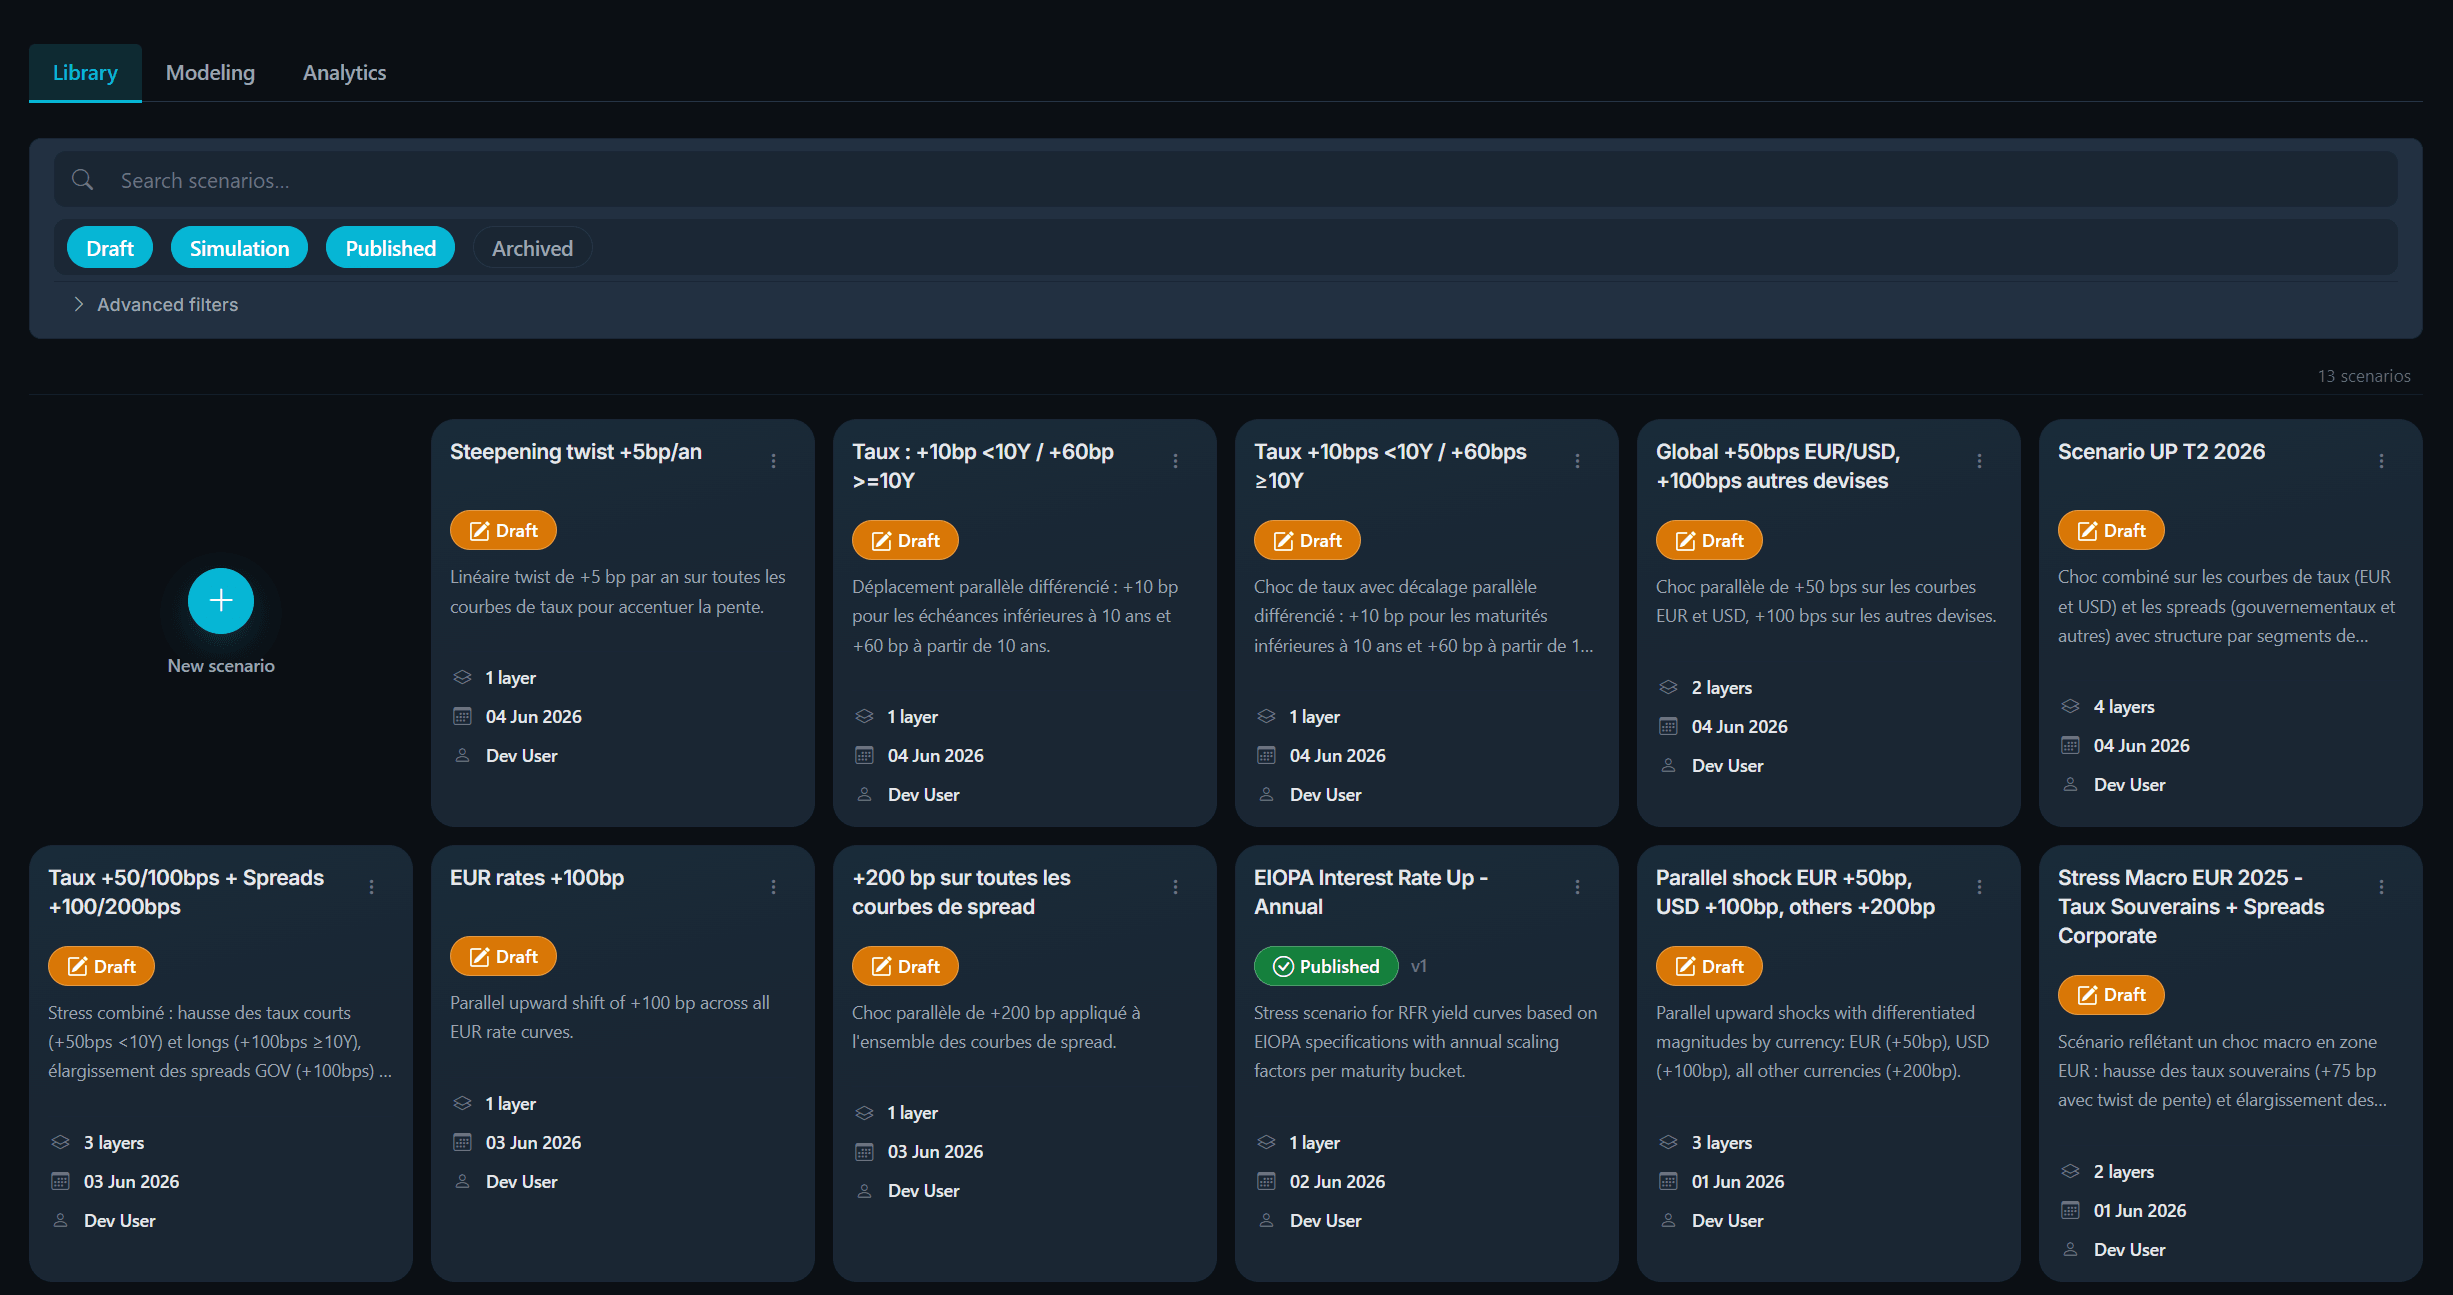Click the search magnifier icon
Image resolution: width=2453 pixels, height=1295 pixels.
83,180
